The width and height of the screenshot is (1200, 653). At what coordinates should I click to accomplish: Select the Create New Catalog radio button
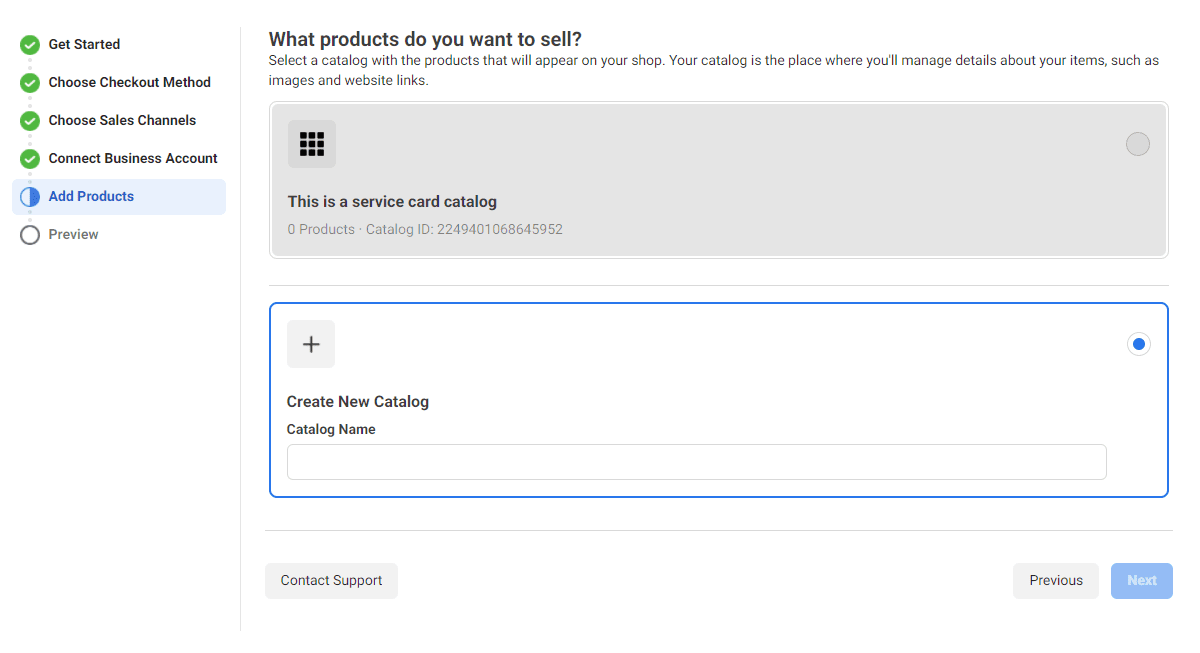1138,344
